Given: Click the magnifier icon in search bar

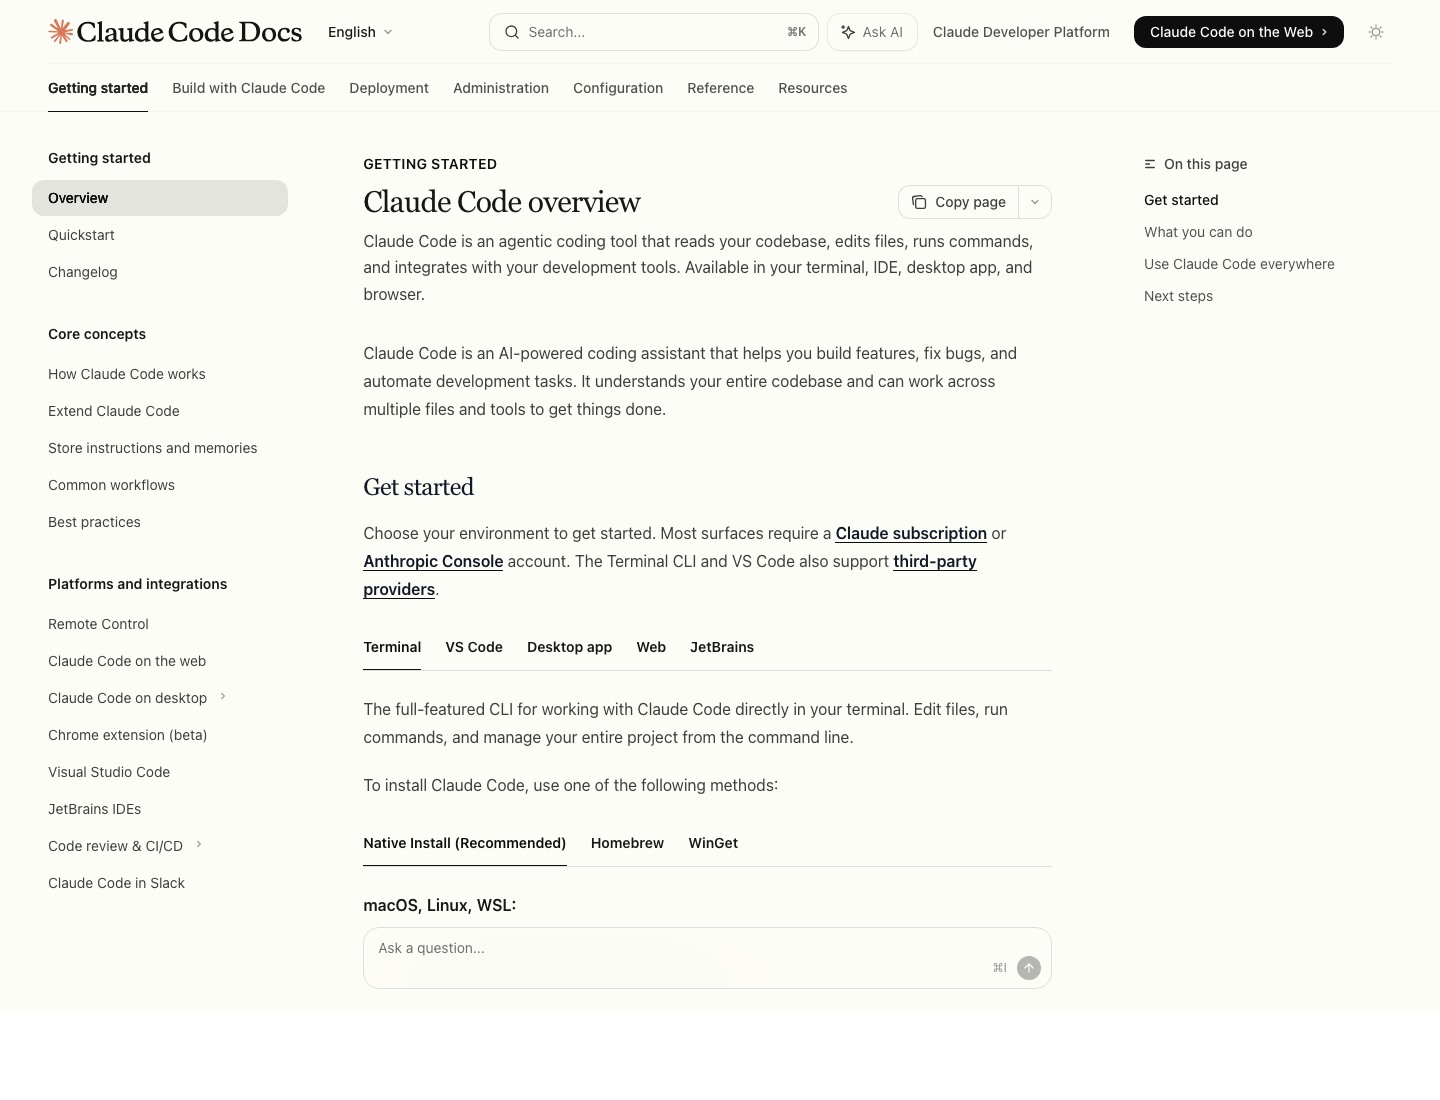Looking at the screenshot, I should [512, 32].
